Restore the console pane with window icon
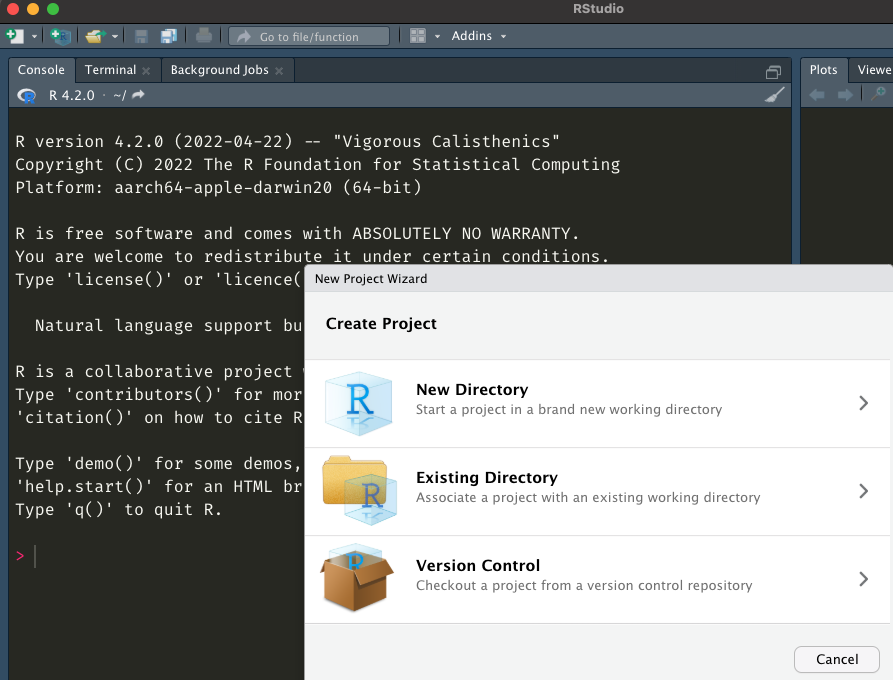893x680 pixels. [773, 71]
